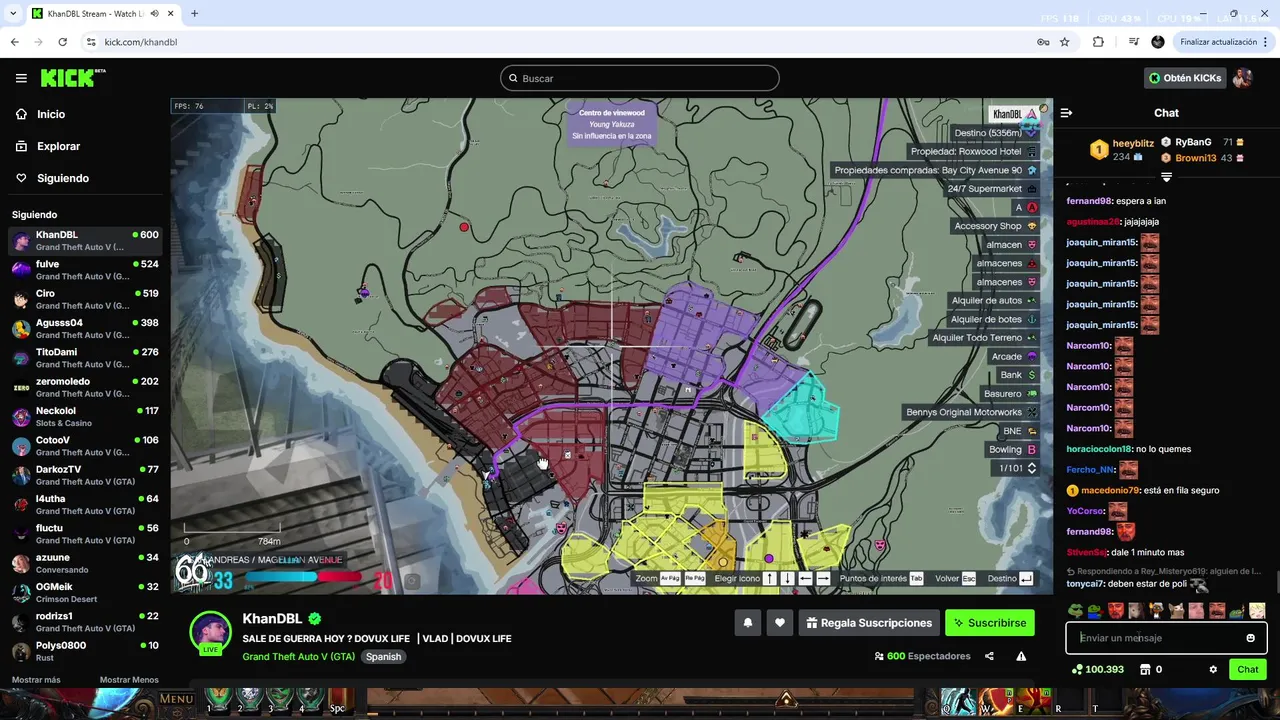Open fulve channel in following list
The width and height of the screenshot is (1280, 720).
tap(85, 270)
